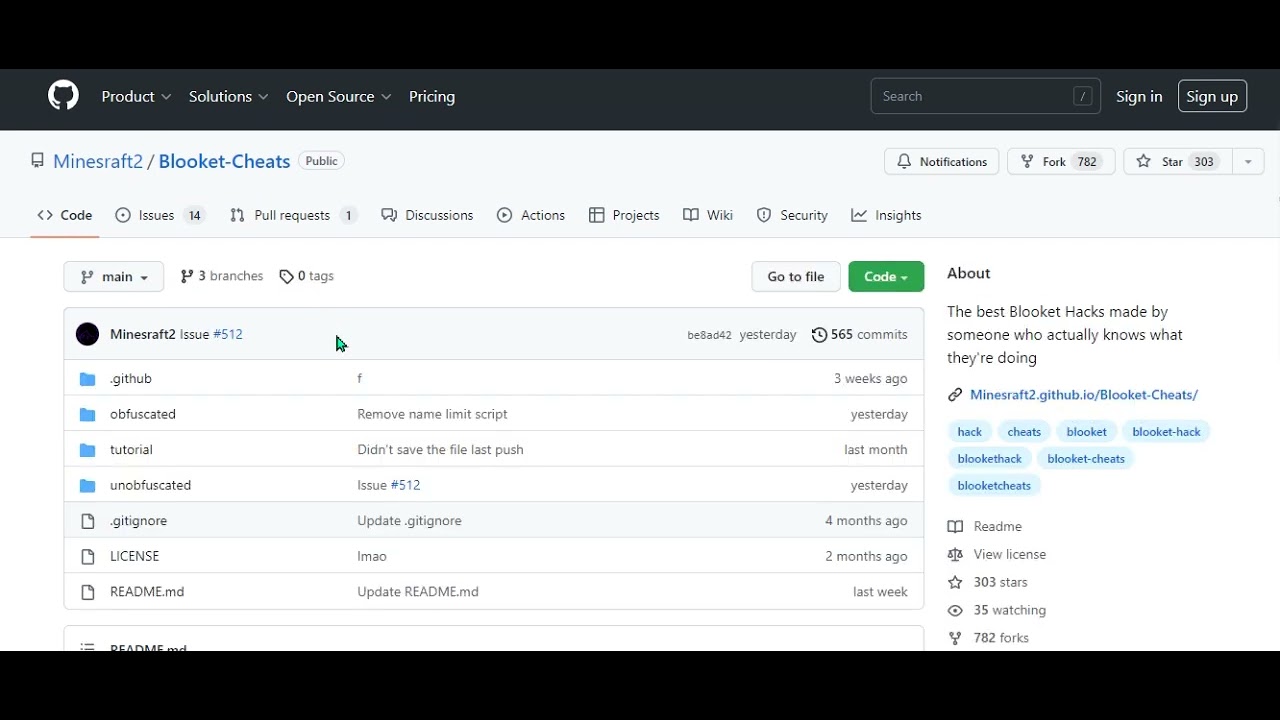1280x720 pixels.
Task: Open the Security tab
Action: (792, 215)
